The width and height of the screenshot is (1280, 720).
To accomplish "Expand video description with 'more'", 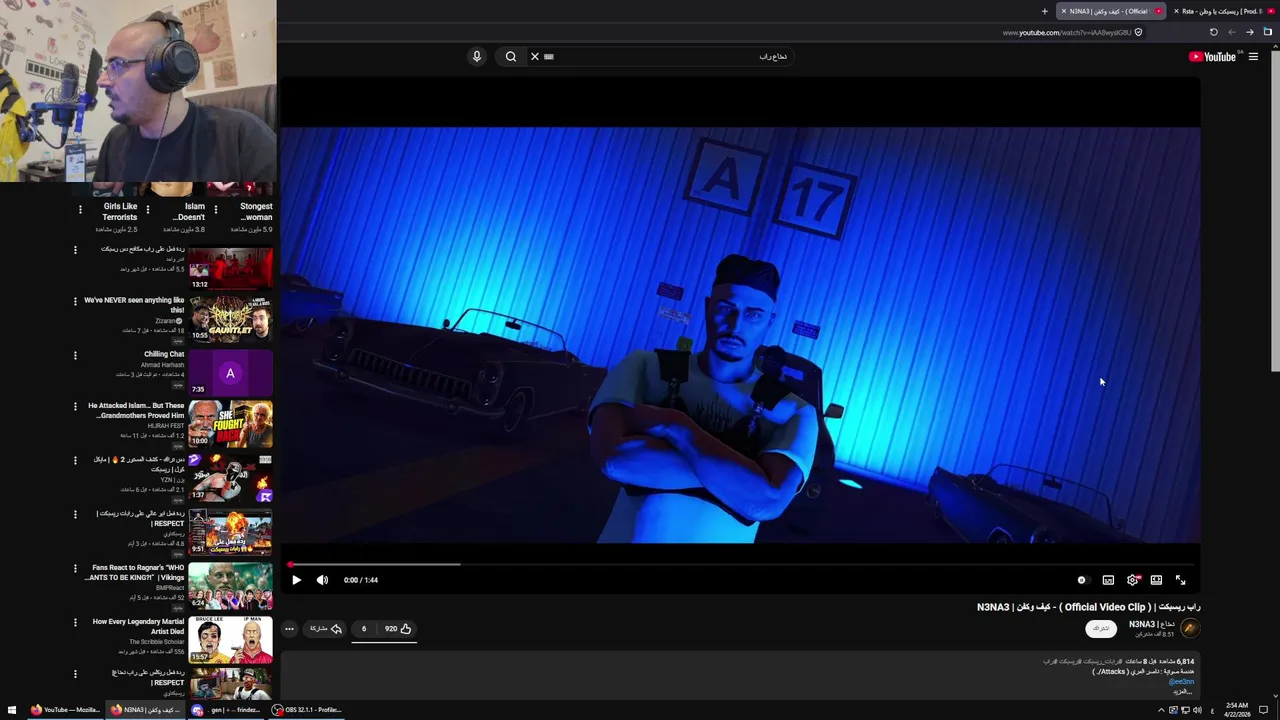I will [x=1184, y=691].
